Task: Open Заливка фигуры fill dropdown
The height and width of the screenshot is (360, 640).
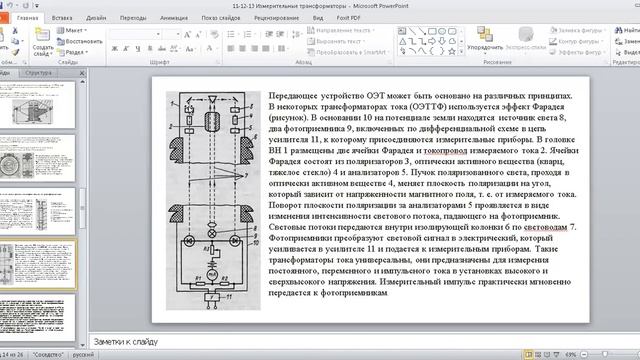Action: (577, 30)
